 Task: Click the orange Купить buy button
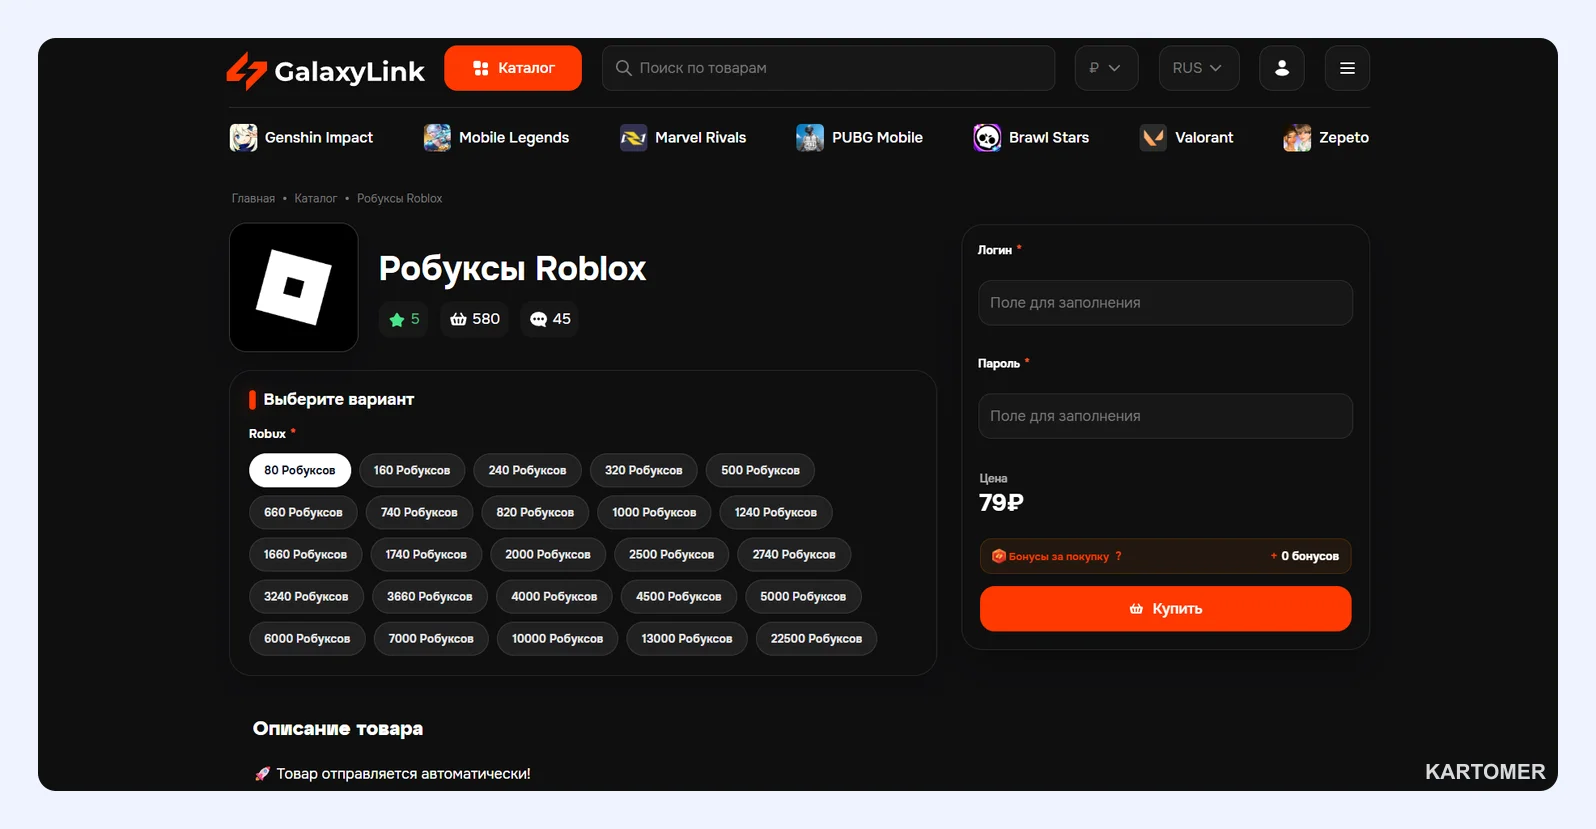pos(1165,608)
